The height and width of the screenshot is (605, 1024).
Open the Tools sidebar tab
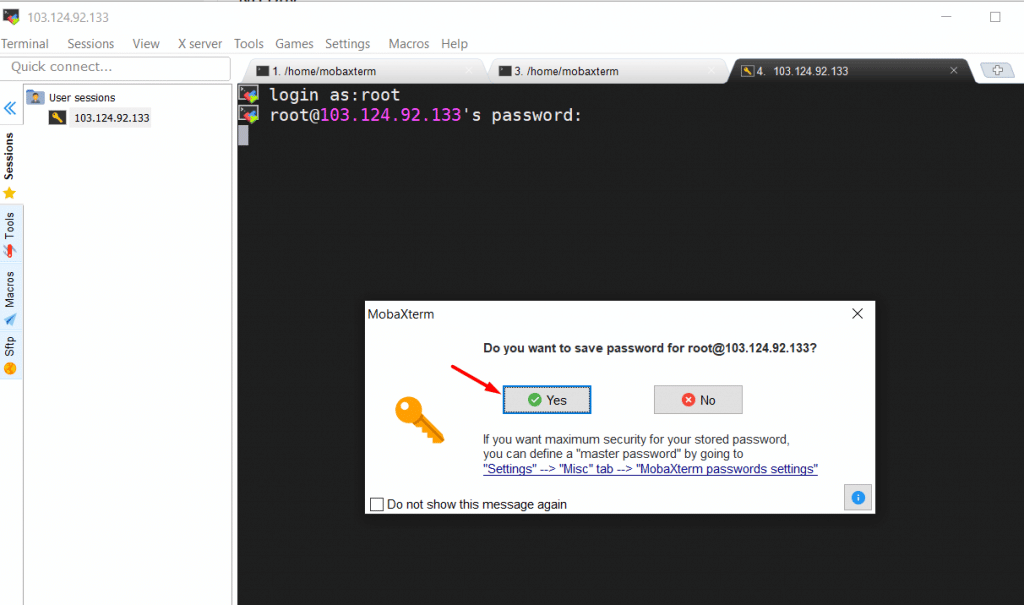point(9,235)
